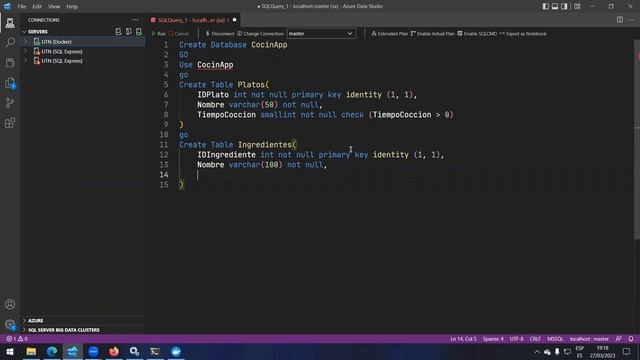Screen dimensions: 640x360
Task: Expand the second UTN (SQL Express) node
Action: pos(25,61)
